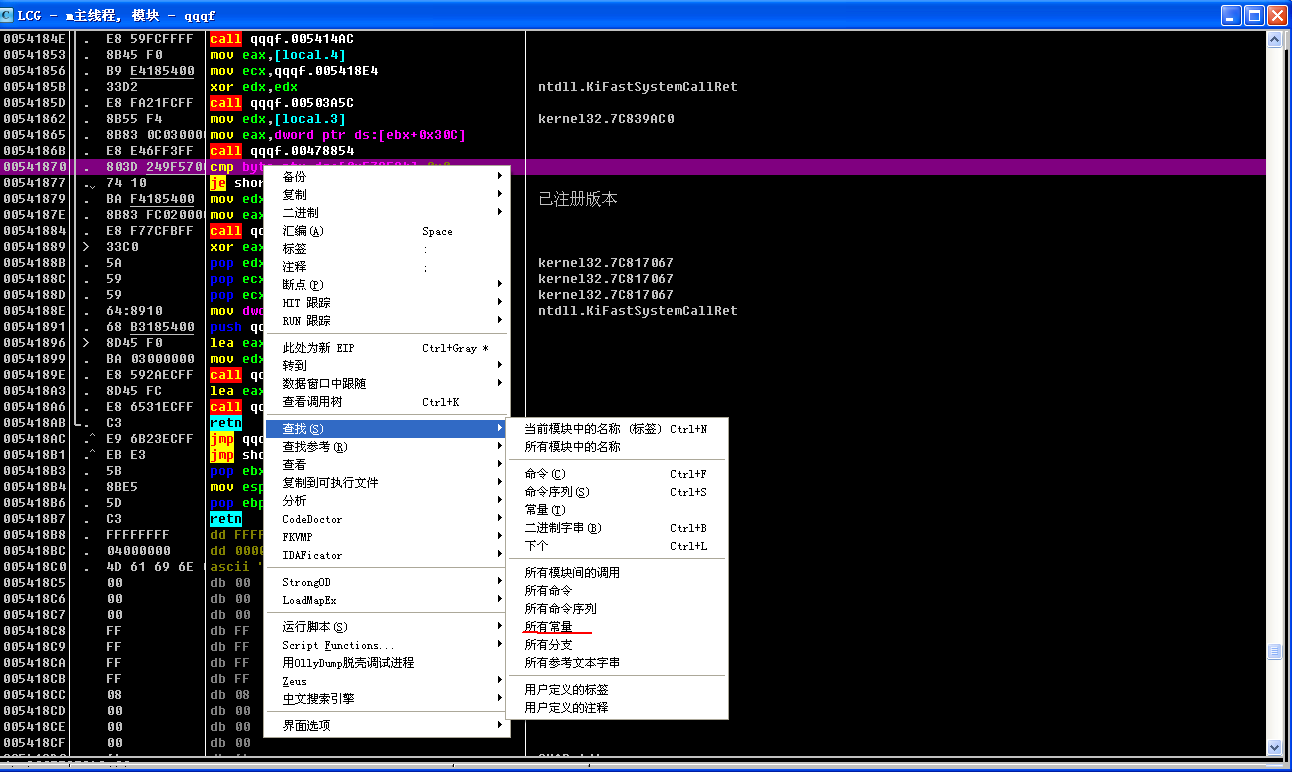Choose 下个 in the search submenu
This screenshot has width=1292, height=772.
click(617, 545)
